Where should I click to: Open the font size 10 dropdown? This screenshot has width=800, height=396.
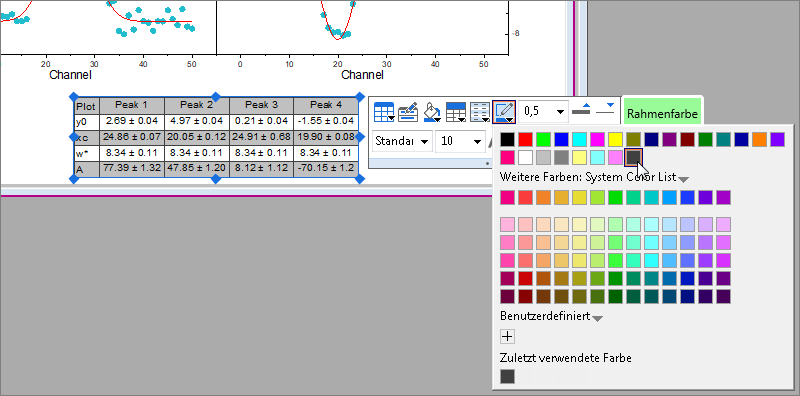point(478,141)
